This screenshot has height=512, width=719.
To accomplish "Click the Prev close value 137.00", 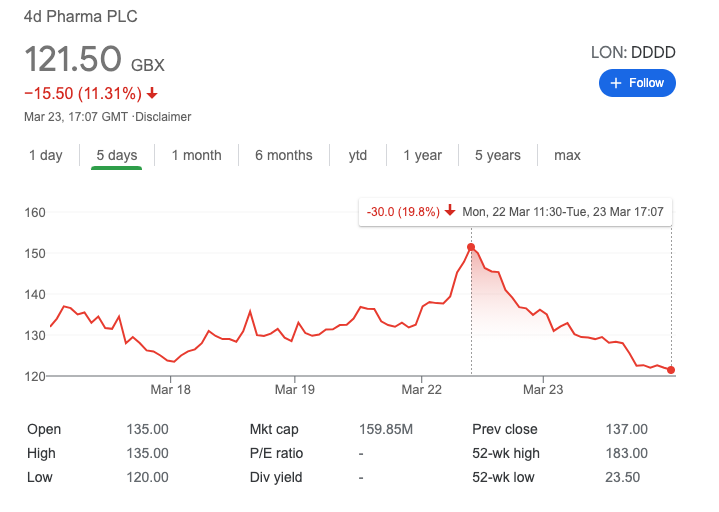I will pyautogui.click(x=626, y=429).
